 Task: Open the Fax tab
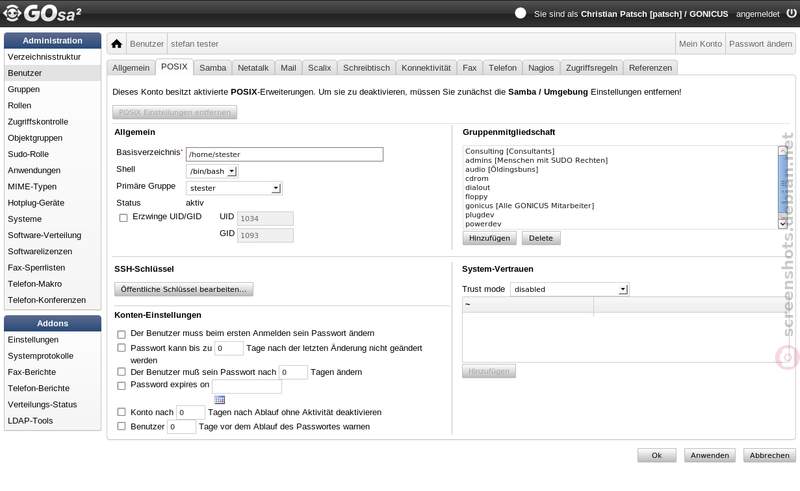click(x=469, y=68)
